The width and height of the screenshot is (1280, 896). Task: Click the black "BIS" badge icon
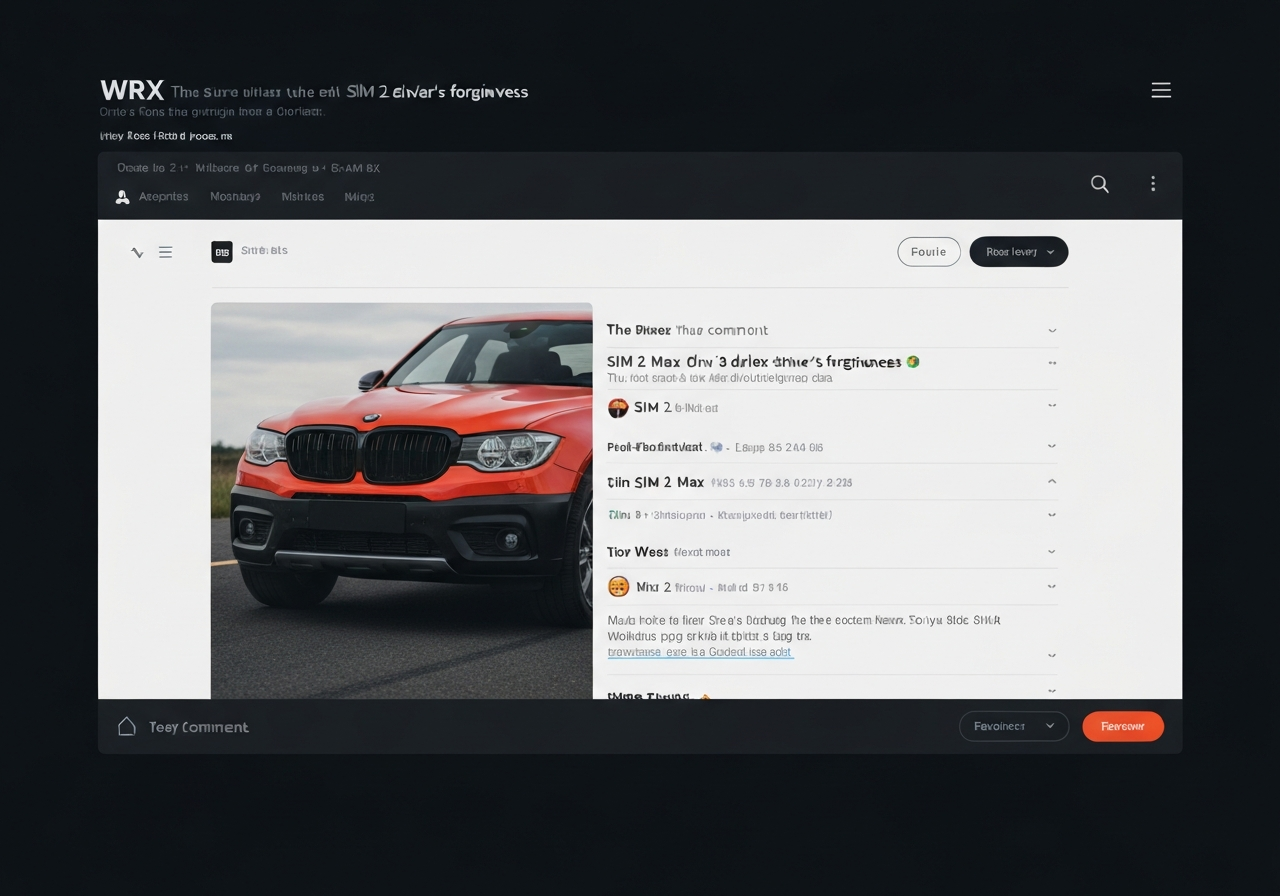[222, 252]
